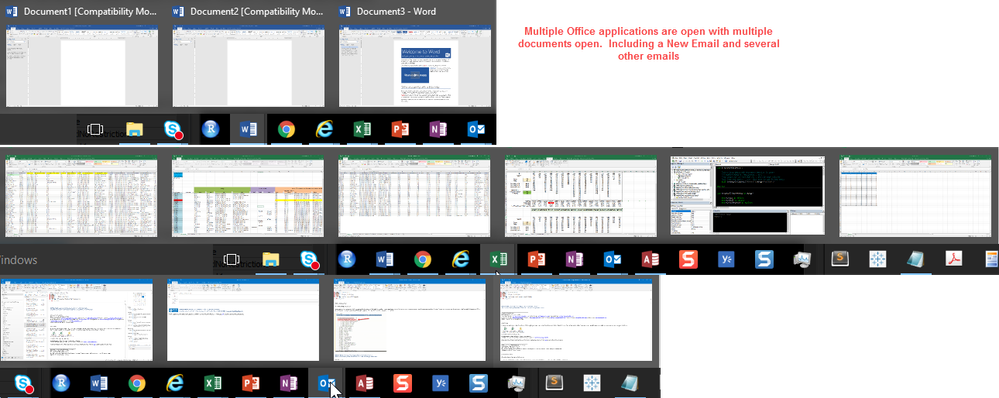Click blue Snagit Editor icon under Excel previews
This screenshot has height=398, width=999.
click(764, 259)
